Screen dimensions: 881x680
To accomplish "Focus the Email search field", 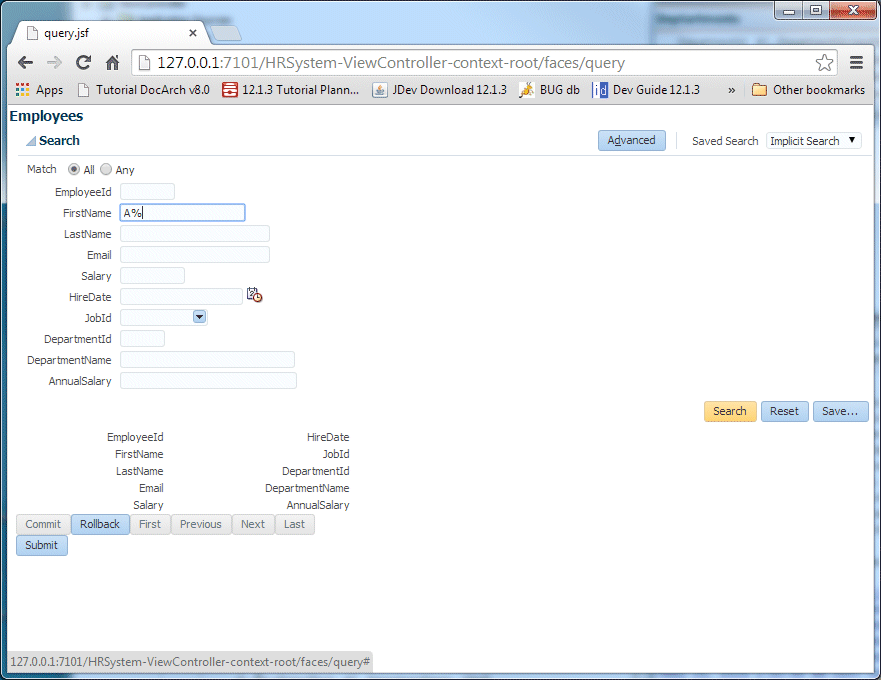I will 195,255.
